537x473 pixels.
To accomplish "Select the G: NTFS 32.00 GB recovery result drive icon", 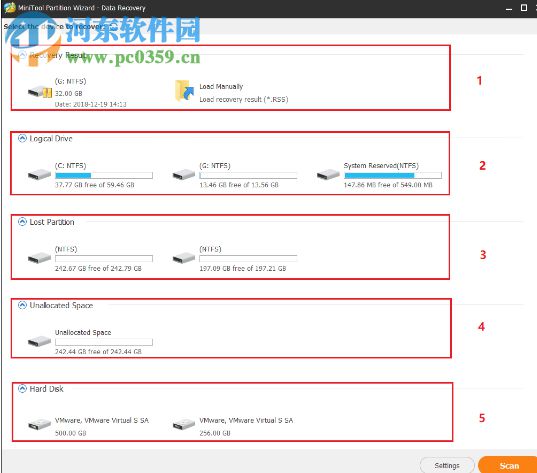I will [x=40, y=92].
